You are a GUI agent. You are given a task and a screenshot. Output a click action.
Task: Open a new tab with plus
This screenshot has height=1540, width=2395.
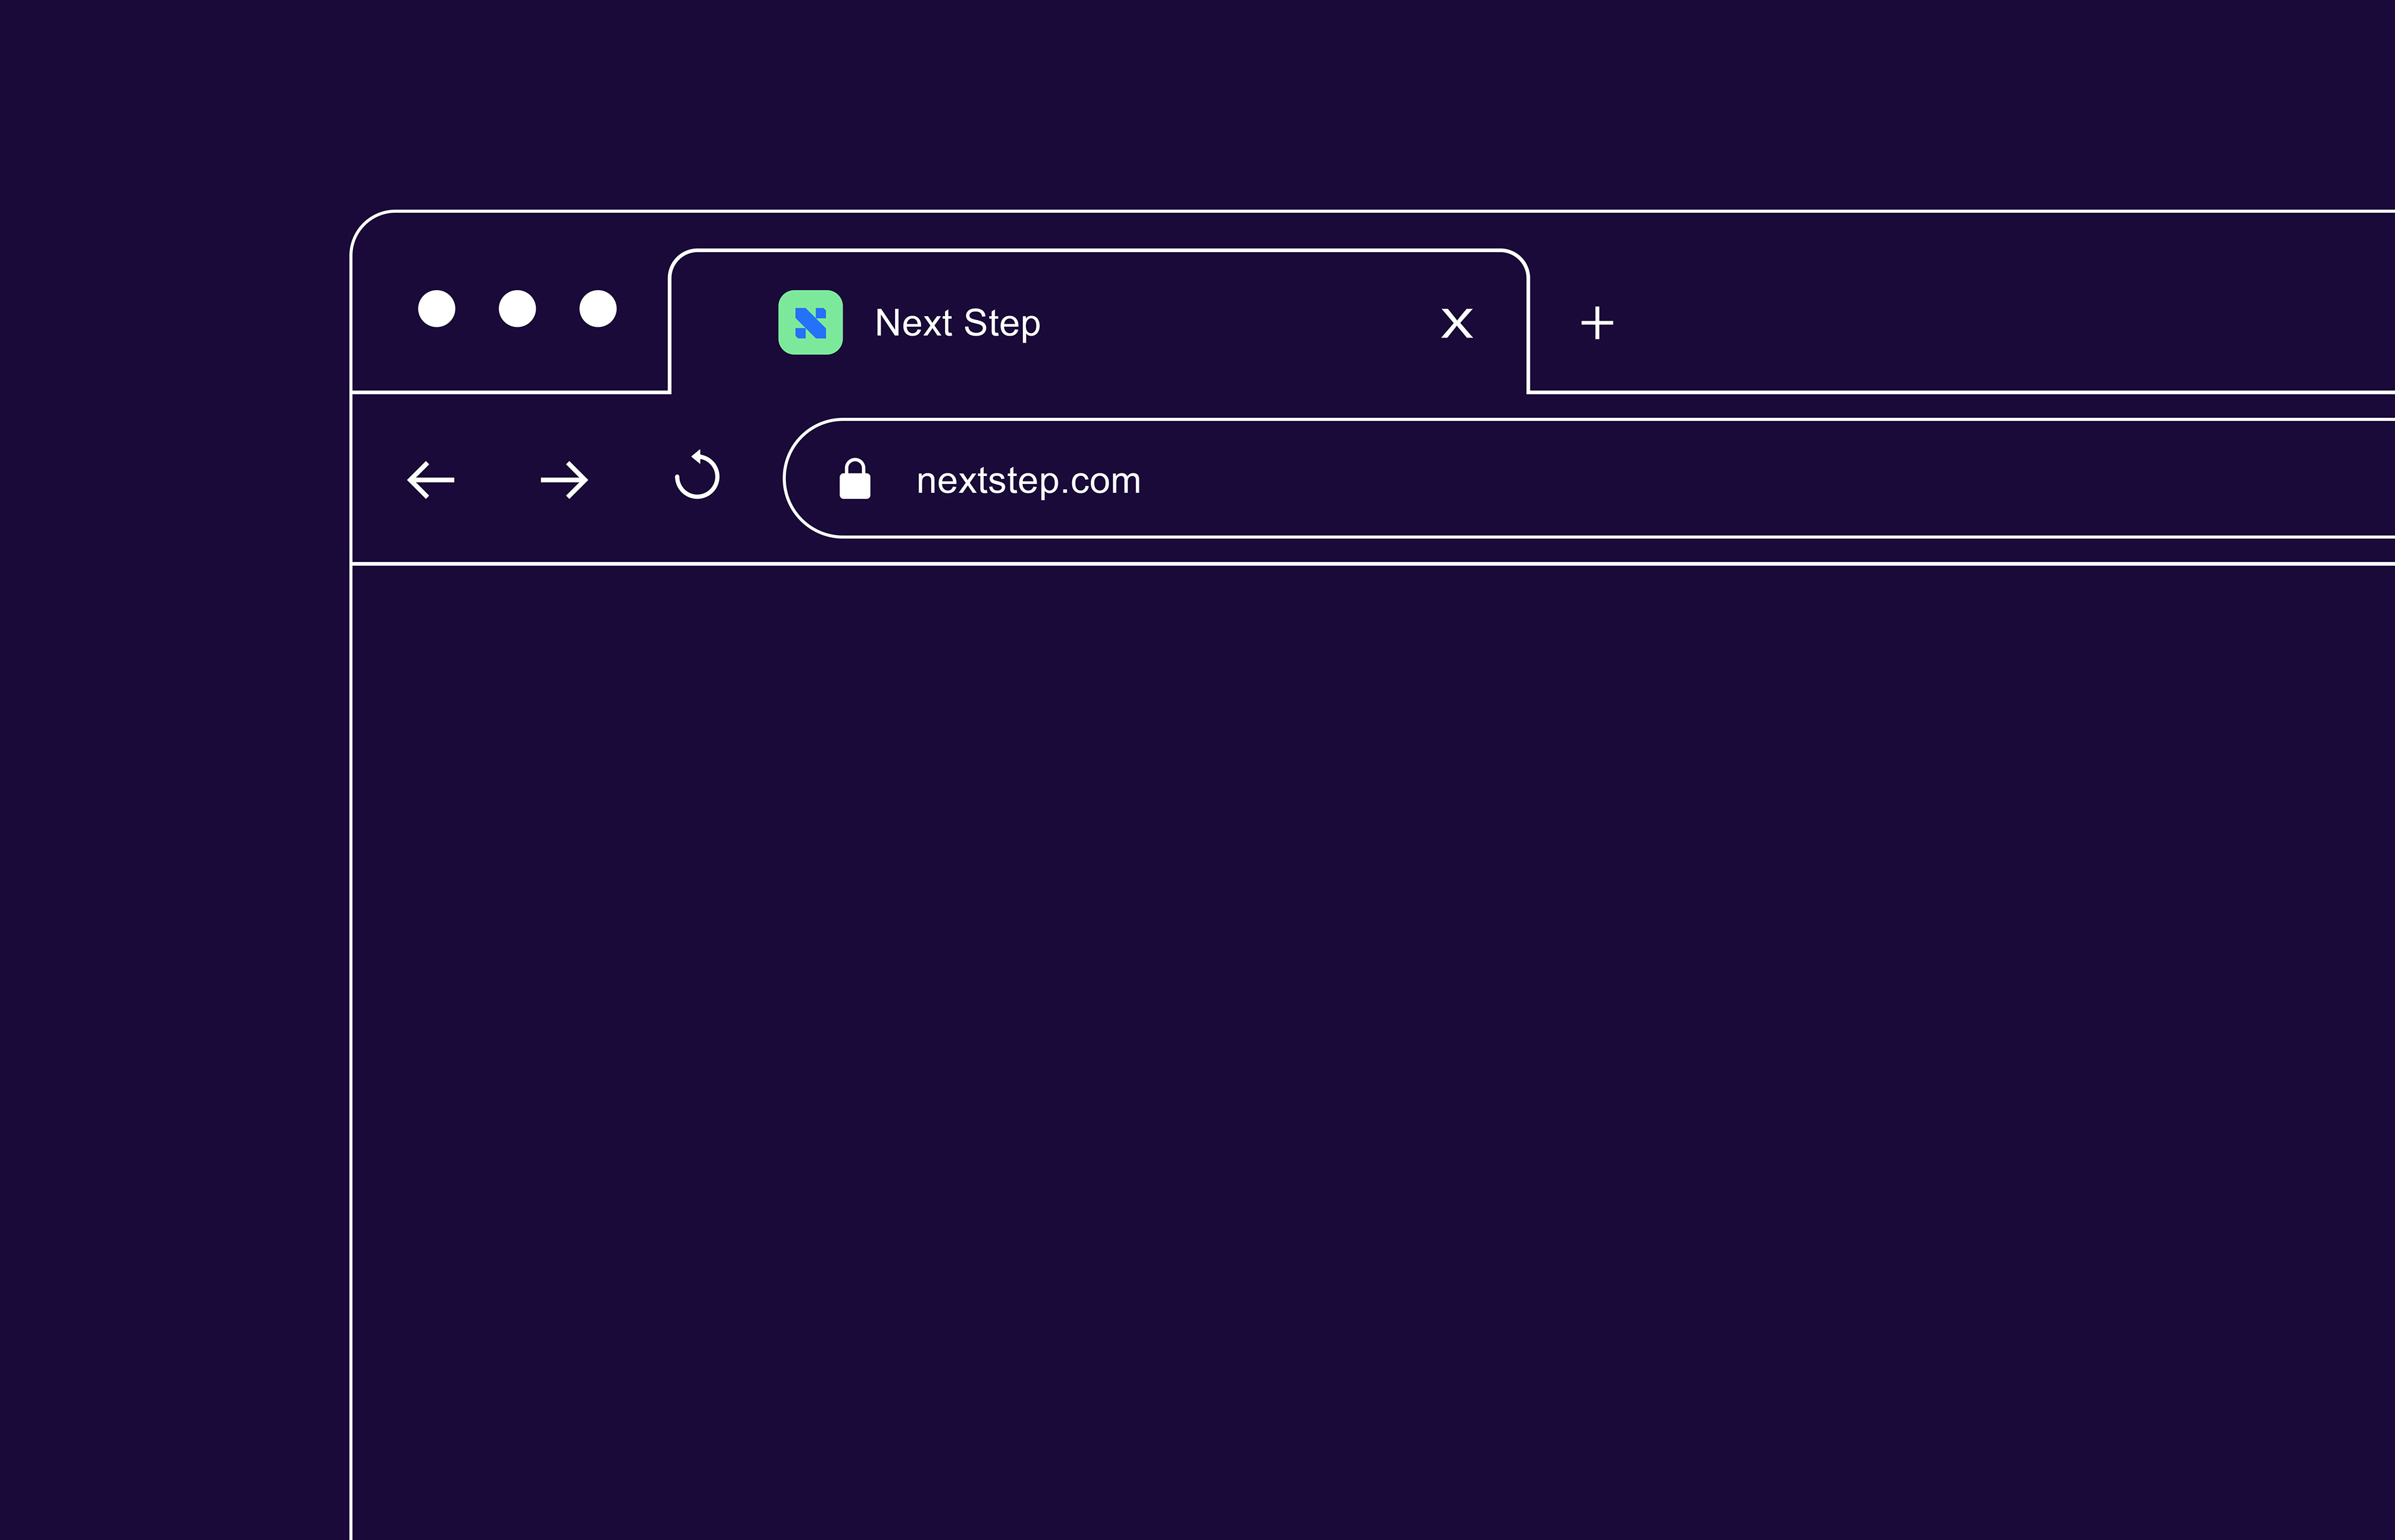(1597, 323)
